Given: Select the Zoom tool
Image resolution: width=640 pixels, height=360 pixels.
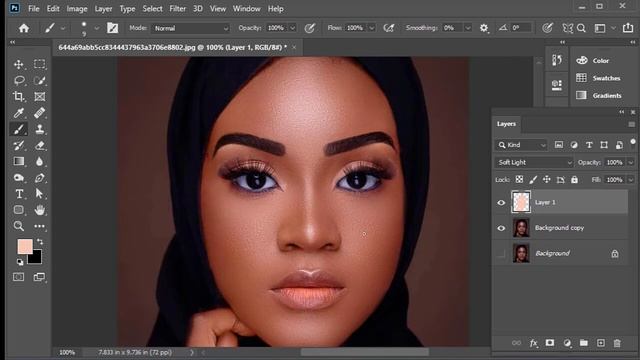Looking at the screenshot, I should [x=19, y=226].
